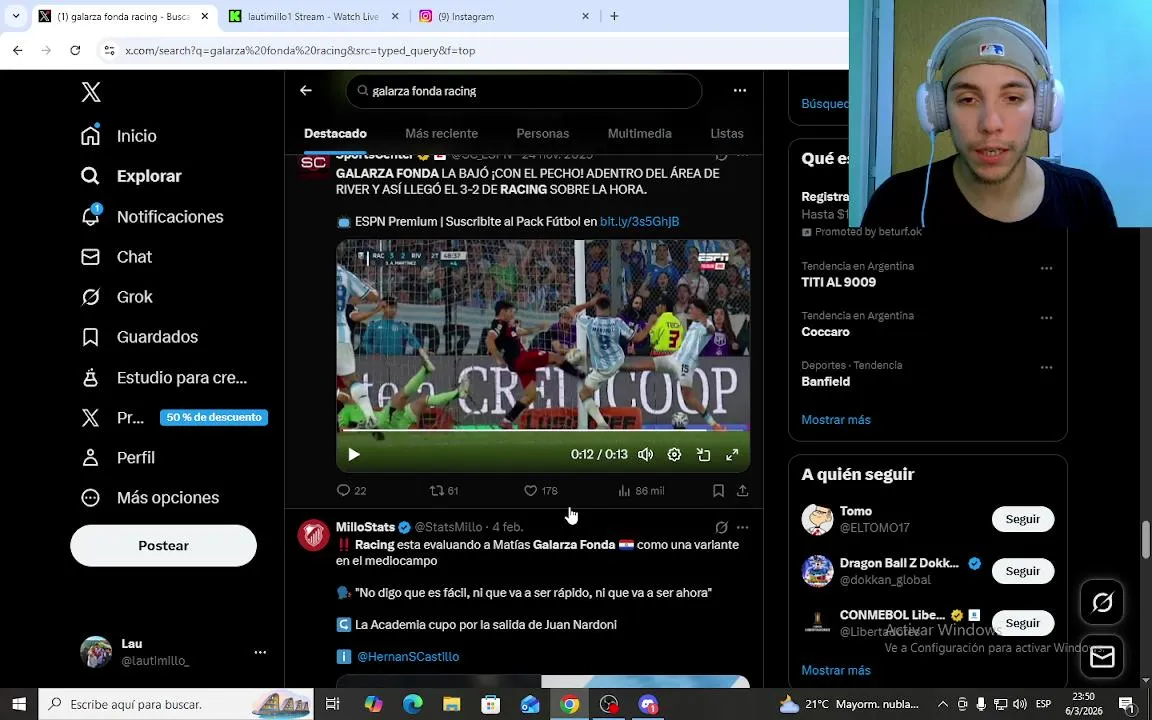Open search options three-dot menu
This screenshot has width=1152, height=720.
pyautogui.click(x=740, y=90)
